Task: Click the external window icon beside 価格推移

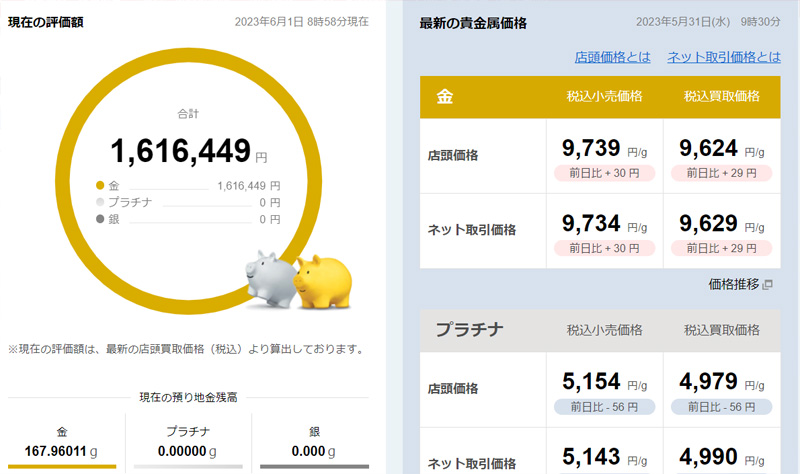Action: (x=767, y=285)
